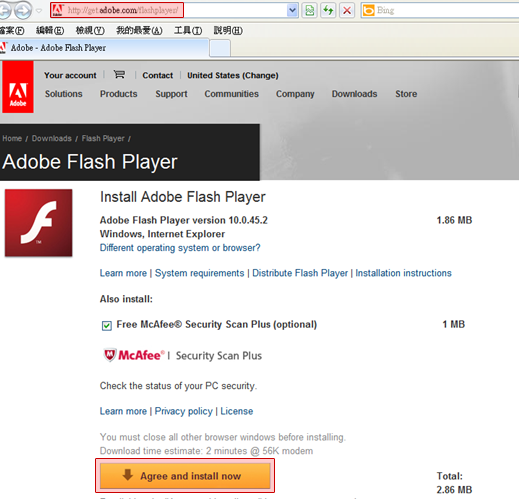Open the Downloads navigation item
519x499 pixels.
coord(354,94)
